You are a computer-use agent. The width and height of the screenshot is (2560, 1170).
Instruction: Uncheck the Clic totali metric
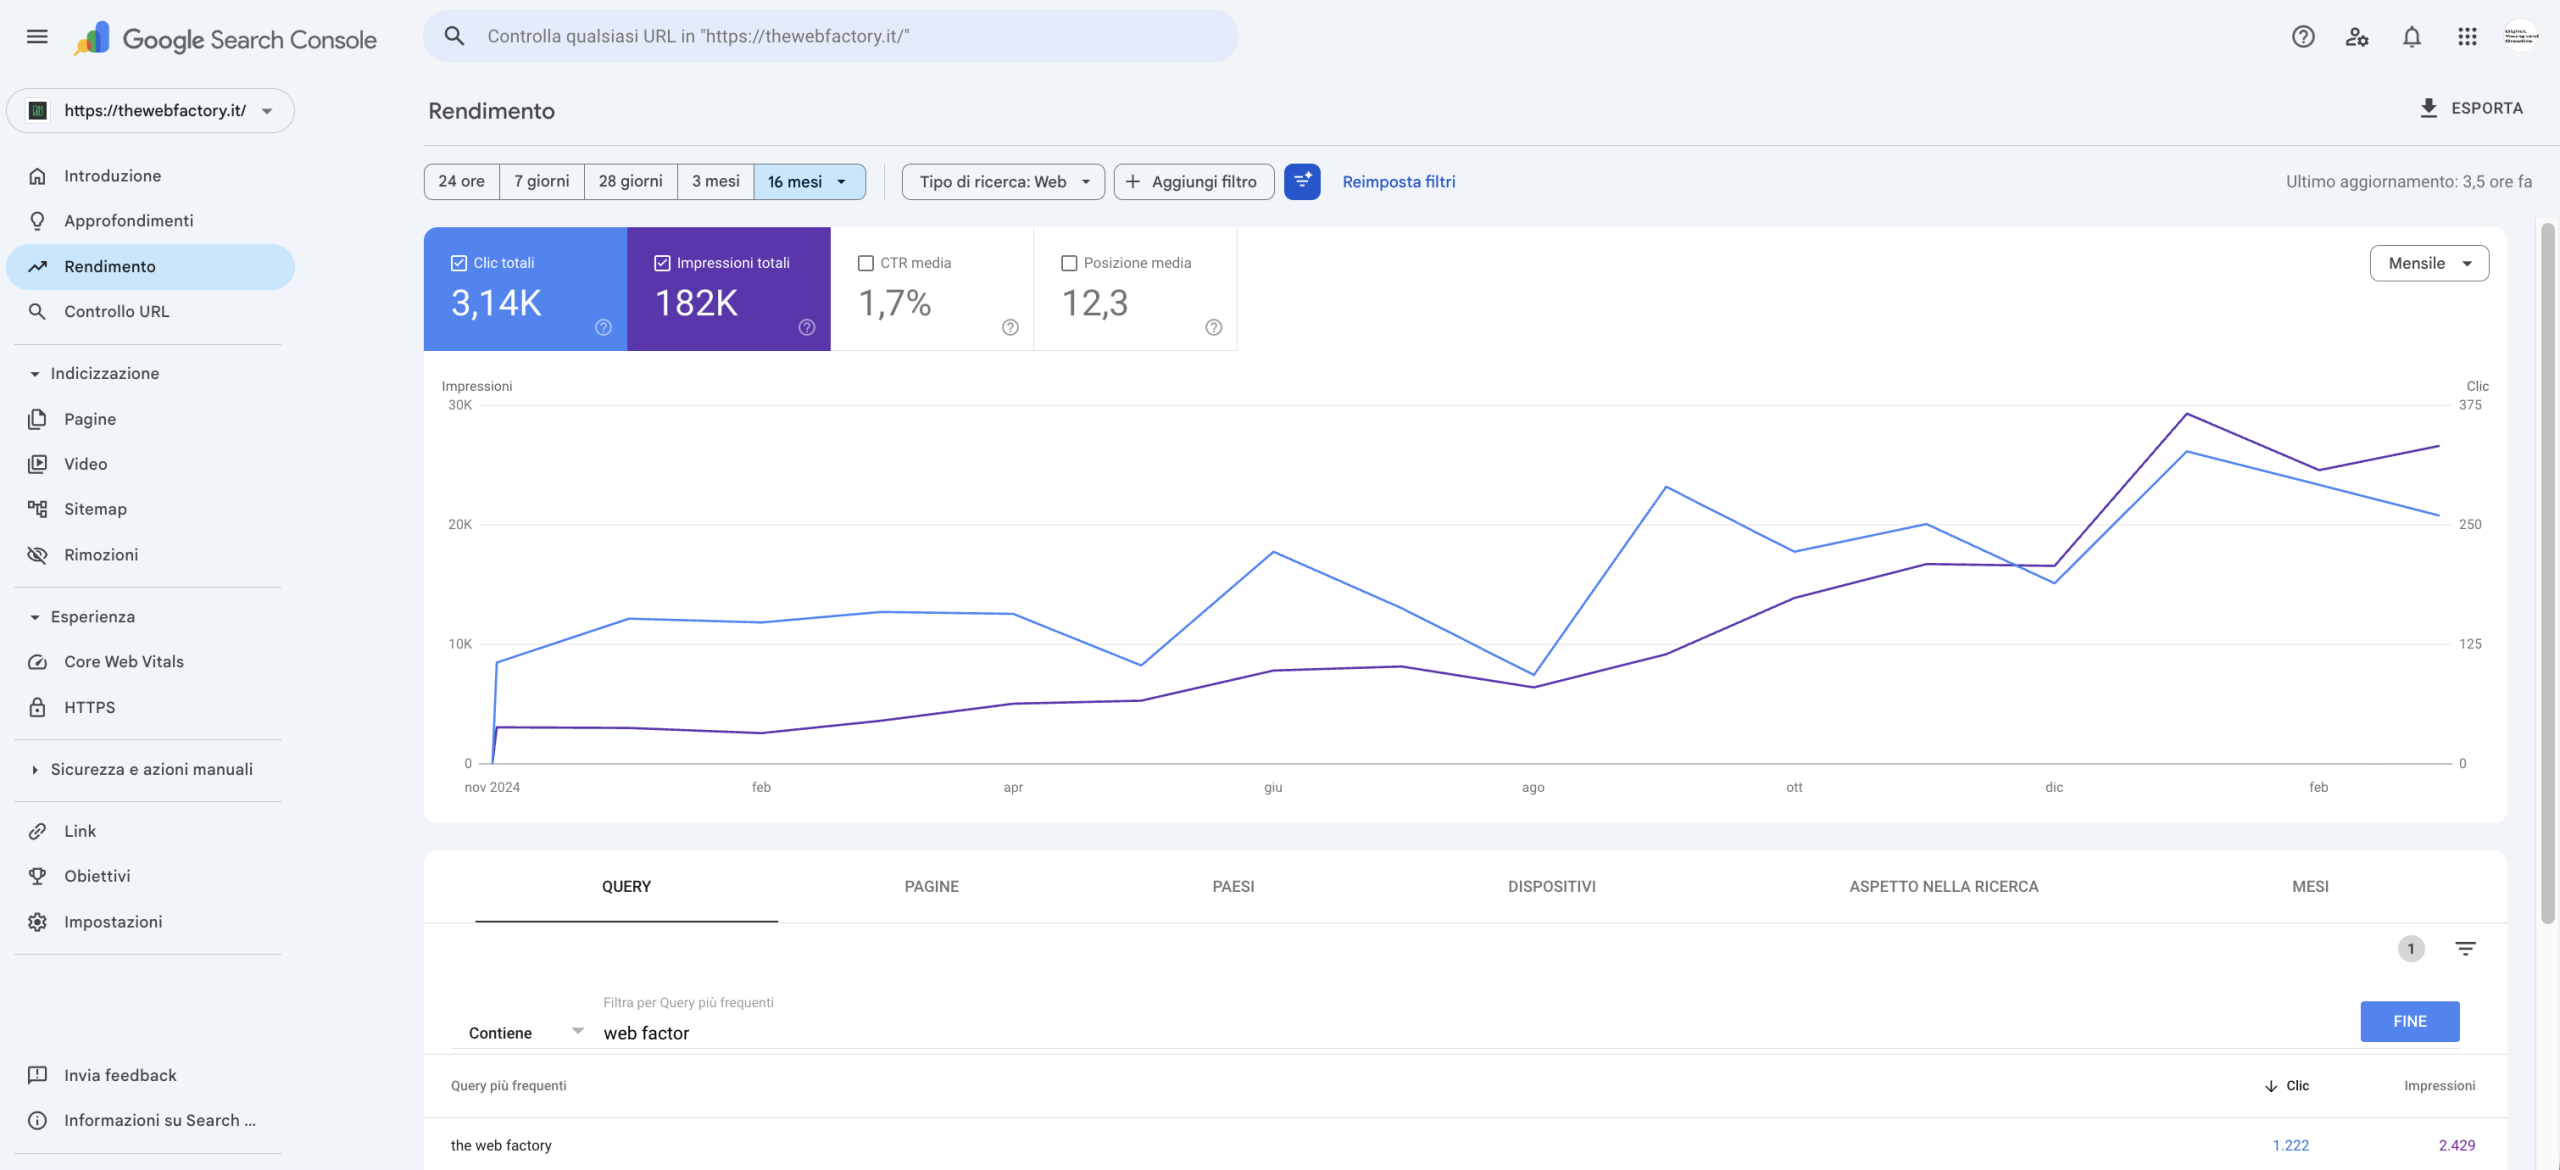(459, 263)
